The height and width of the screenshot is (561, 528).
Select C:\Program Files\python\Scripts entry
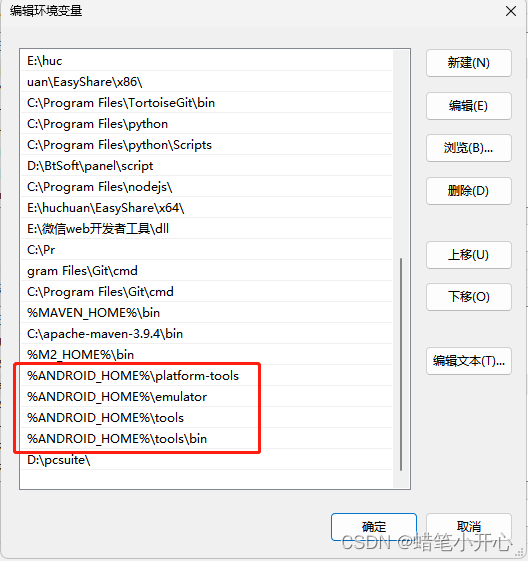(207, 145)
